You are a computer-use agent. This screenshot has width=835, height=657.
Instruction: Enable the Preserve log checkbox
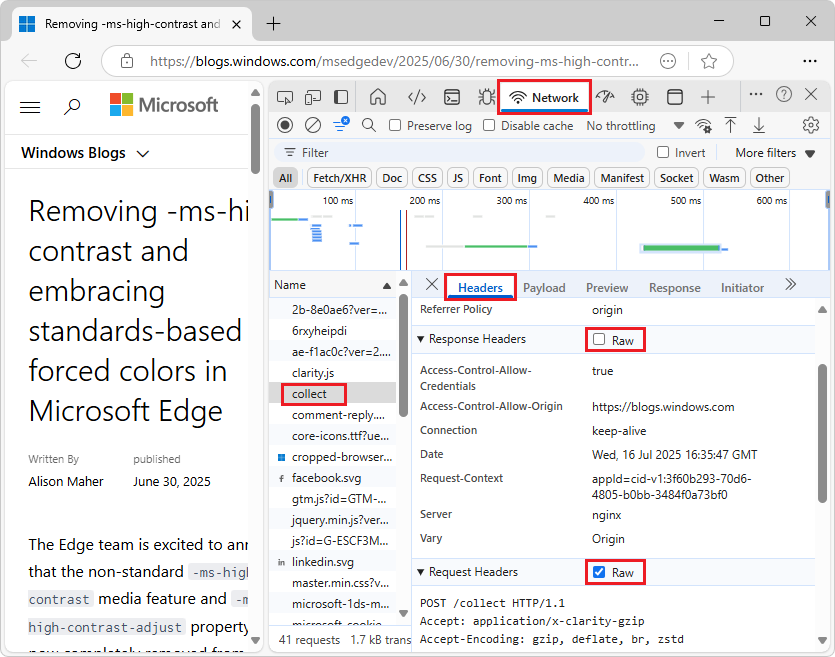[393, 126]
